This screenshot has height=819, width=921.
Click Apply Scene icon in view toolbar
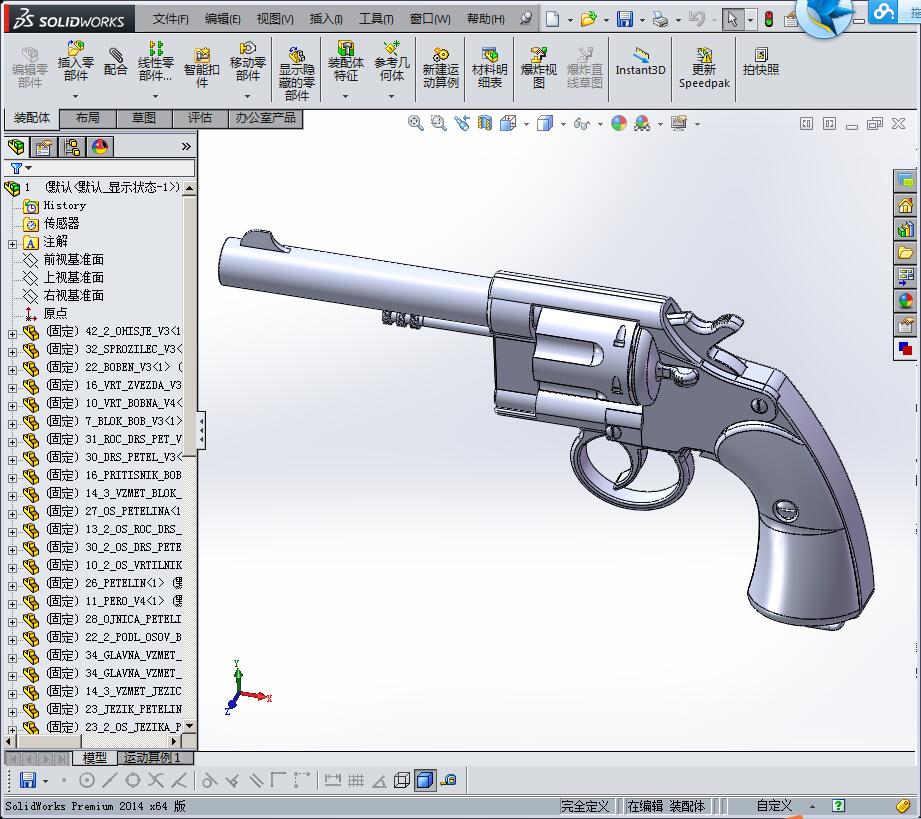click(642, 123)
